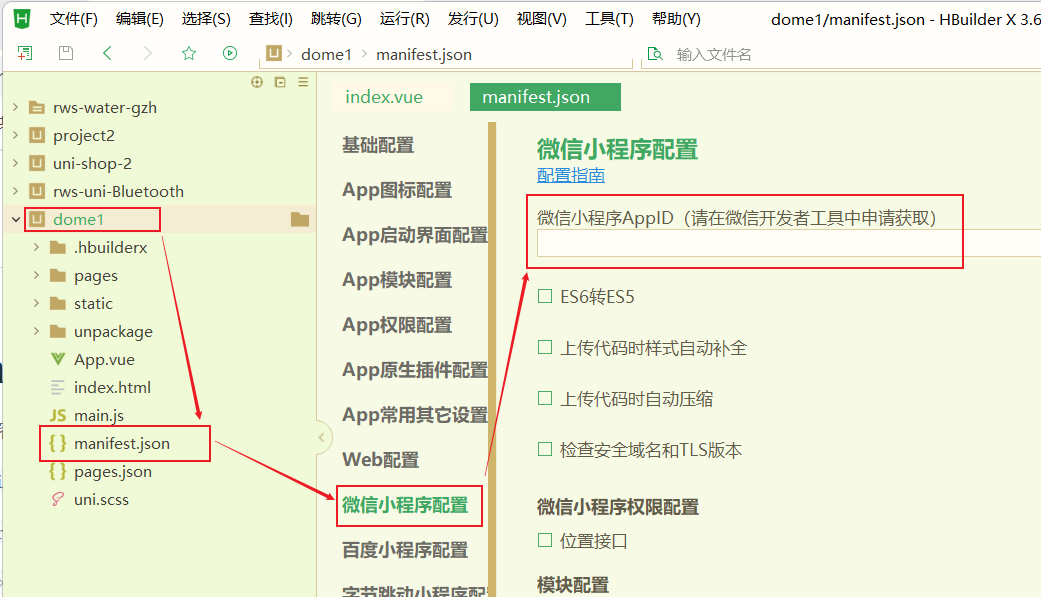1041x597 pixels.
Task: Select Web配置 section
Action: [380, 460]
